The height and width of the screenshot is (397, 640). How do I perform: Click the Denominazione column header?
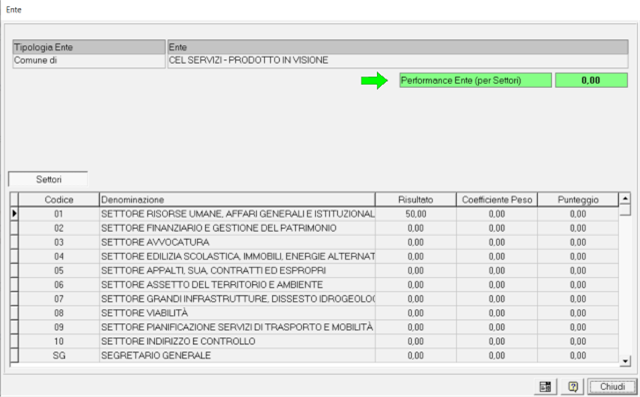(x=237, y=200)
